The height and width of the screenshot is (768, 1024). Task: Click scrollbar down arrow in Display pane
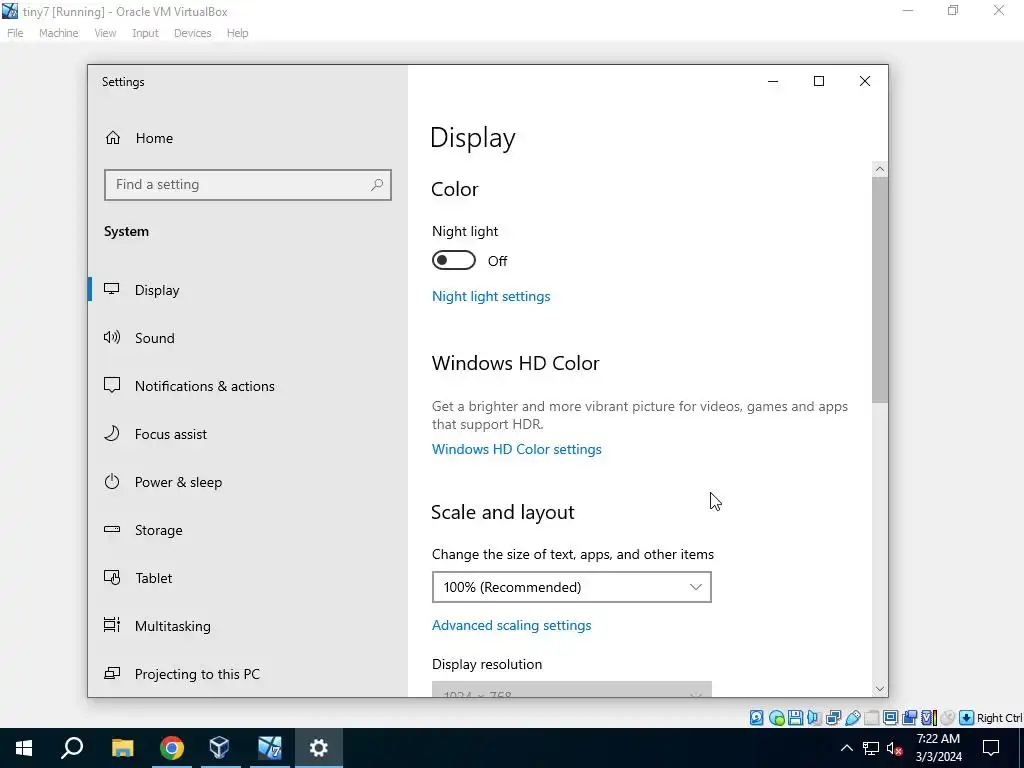pos(880,688)
